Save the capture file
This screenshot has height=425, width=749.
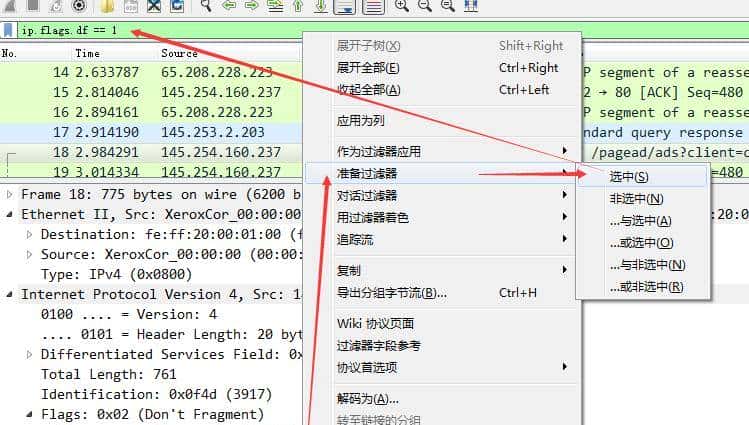point(130,5)
